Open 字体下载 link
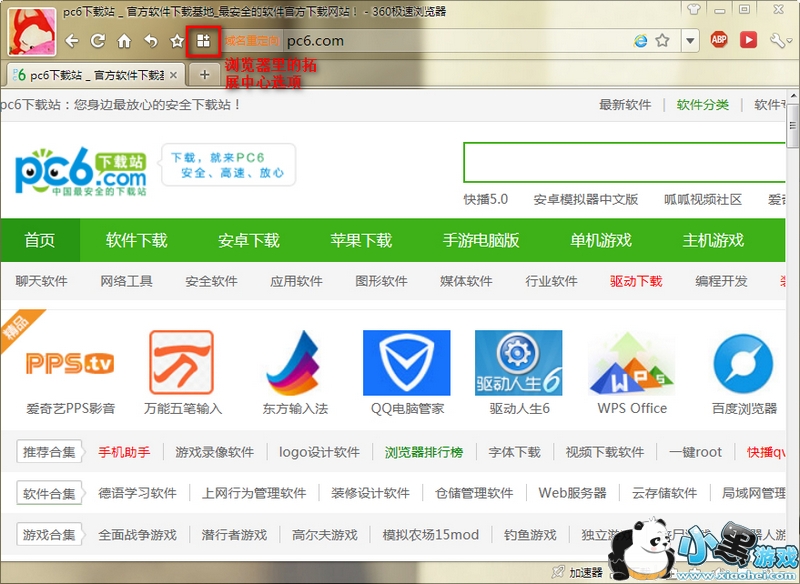 515,452
